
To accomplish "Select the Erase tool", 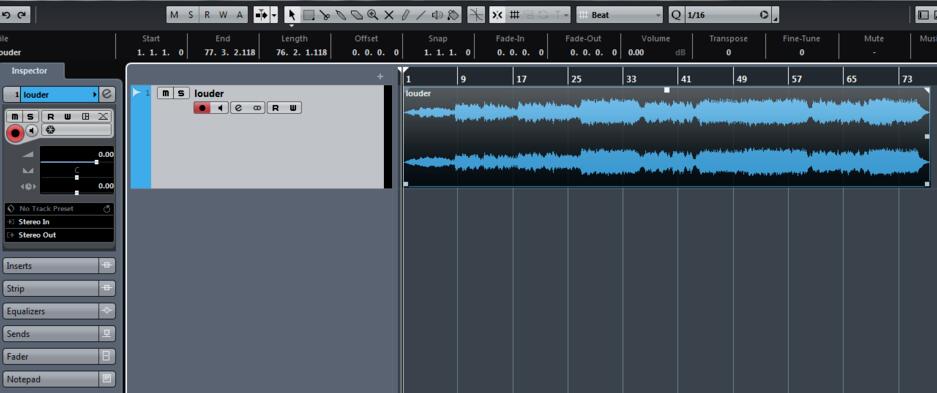I will 357,15.
